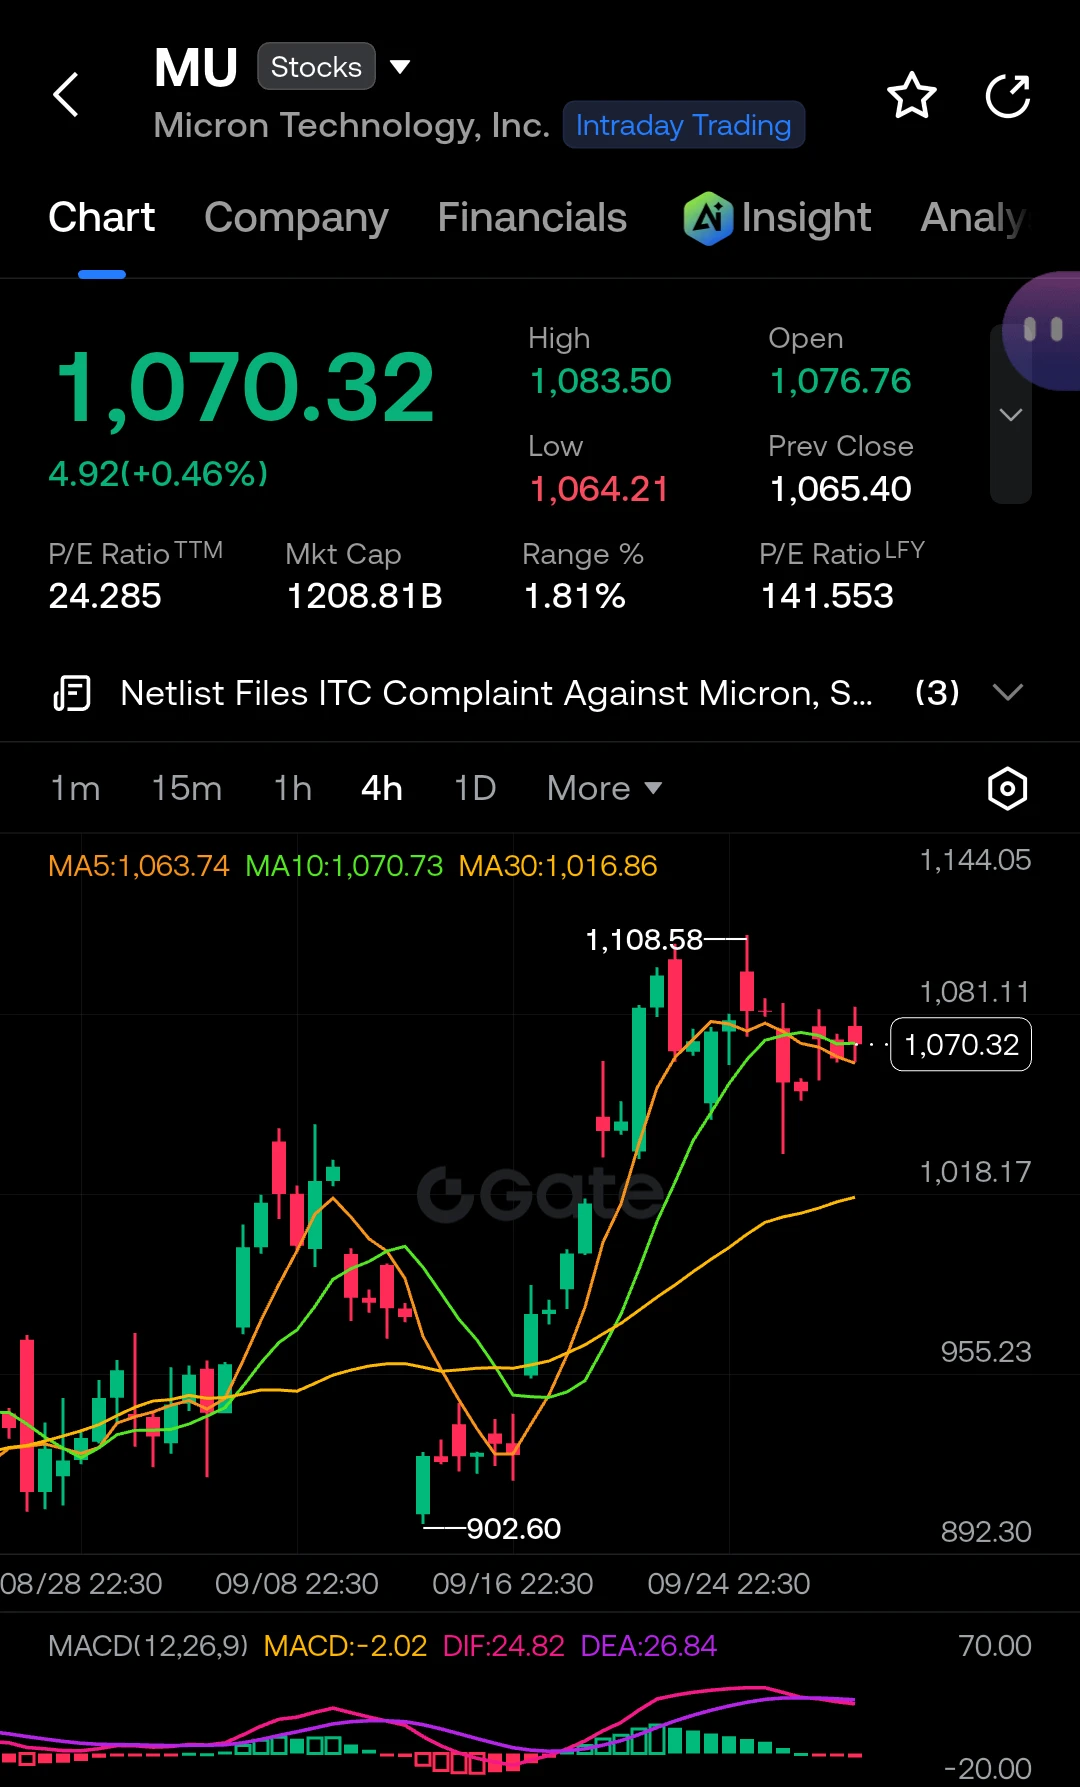Expand dropdown arrow next to Stocks
This screenshot has height=1787, width=1080.
click(x=400, y=67)
